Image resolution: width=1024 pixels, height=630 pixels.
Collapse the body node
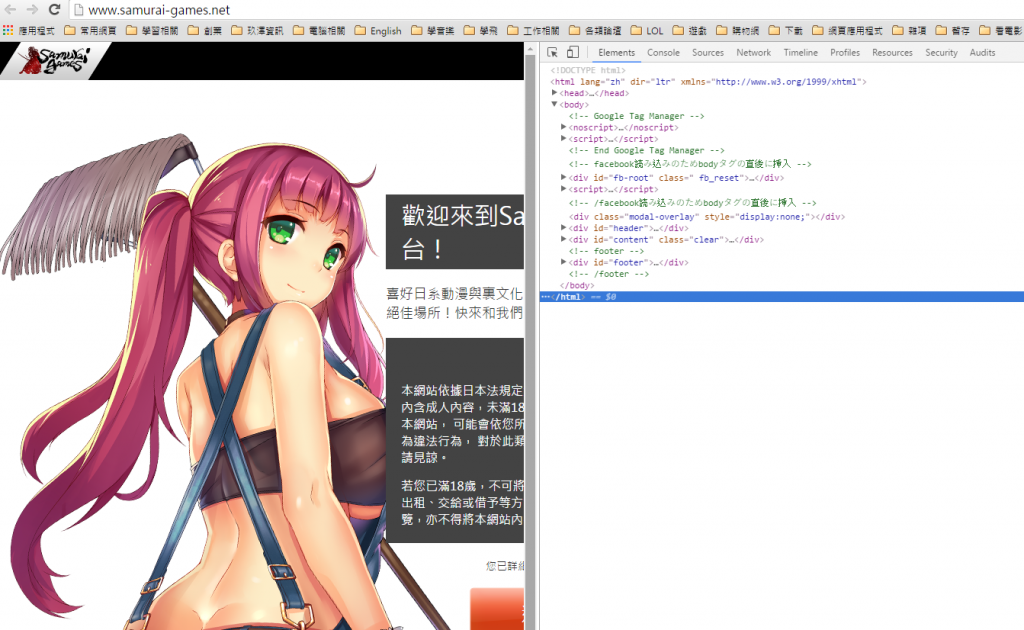[x=554, y=104]
